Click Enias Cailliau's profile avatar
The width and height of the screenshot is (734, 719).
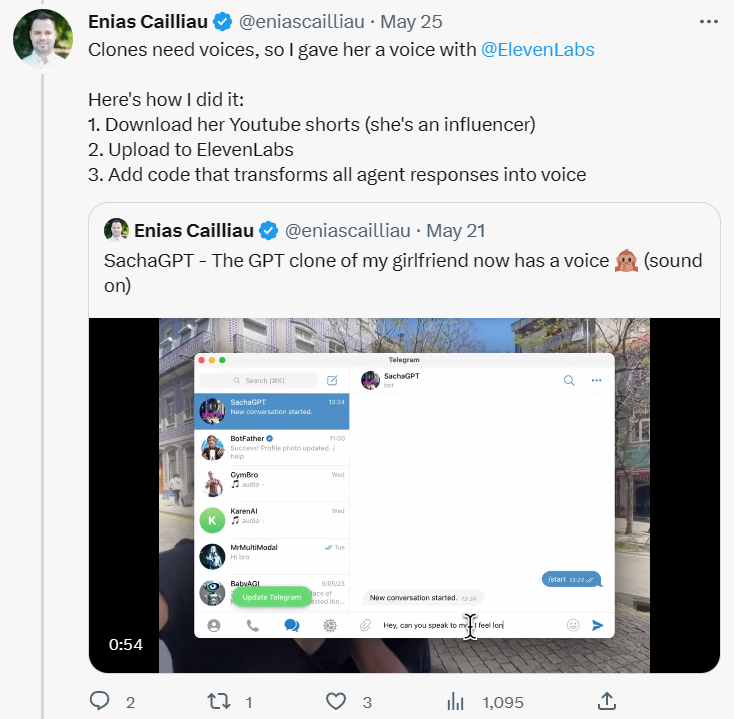[42, 39]
